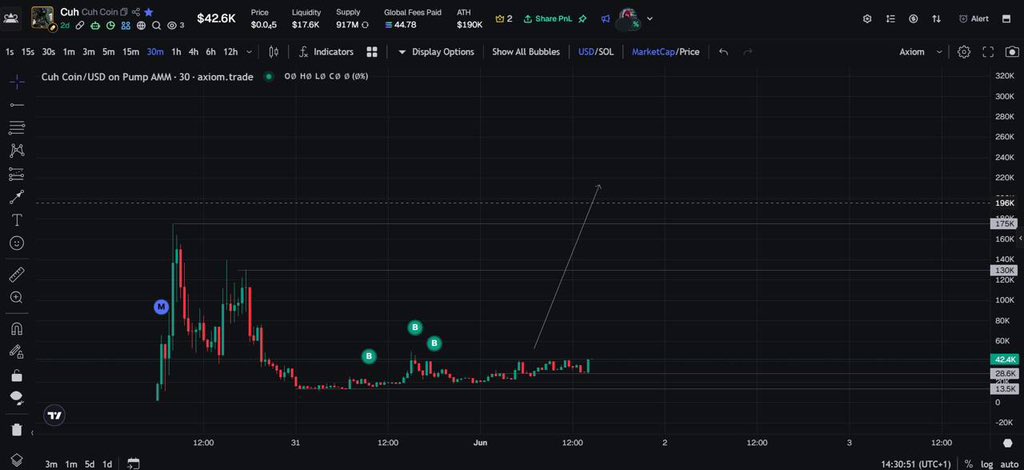Open the token link chain icon
The image size is (1024, 470).
(80, 25)
